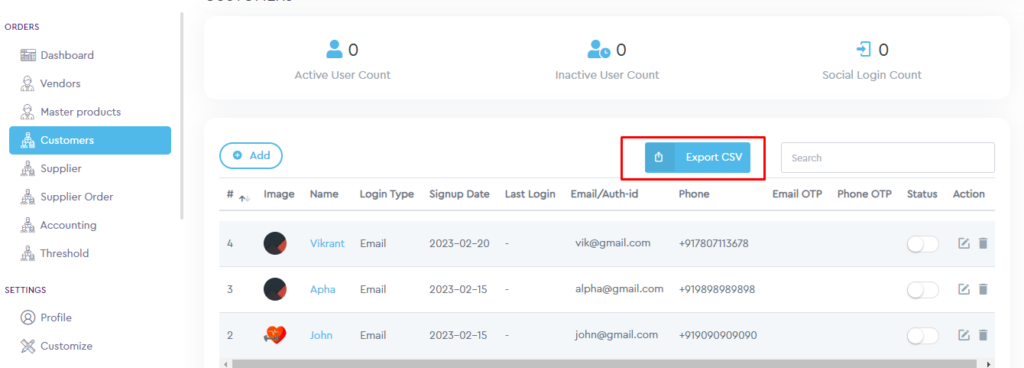Image resolution: width=1024 pixels, height=368 pixels.
Task: Open John customer name link
Action: coord(321,335)
